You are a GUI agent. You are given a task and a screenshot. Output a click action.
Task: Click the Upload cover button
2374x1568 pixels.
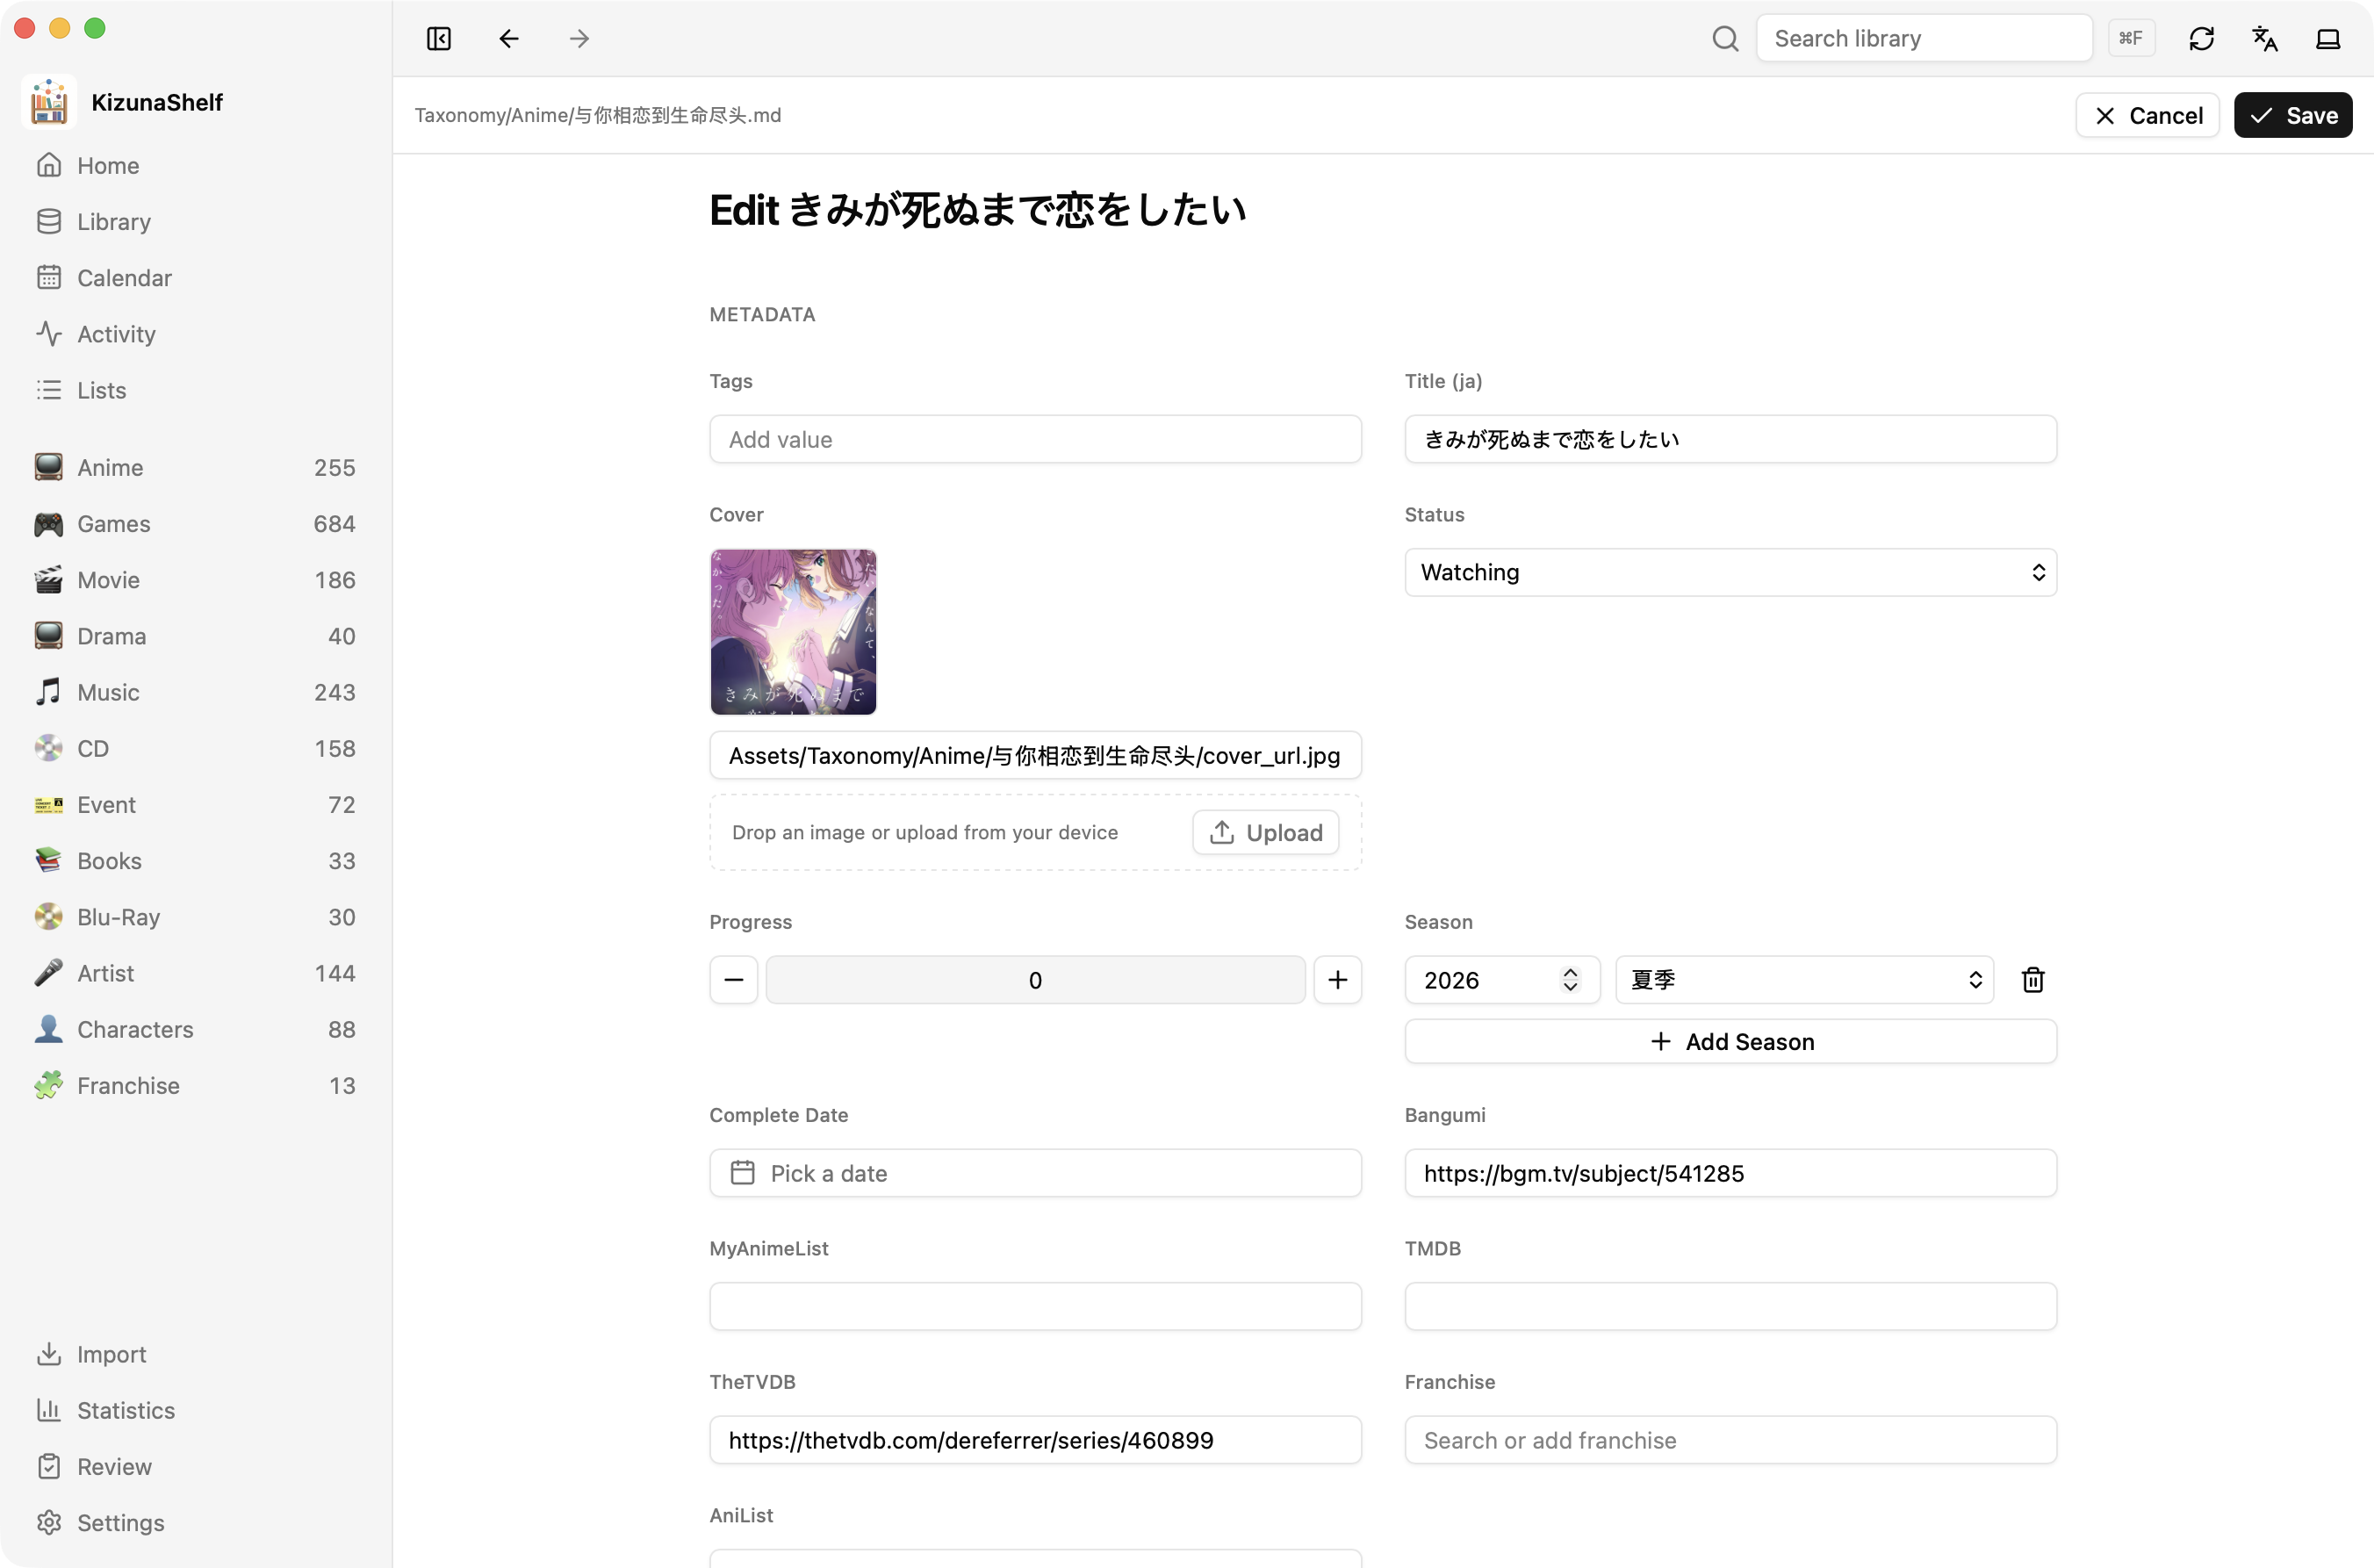click(x=1265, y=832)
